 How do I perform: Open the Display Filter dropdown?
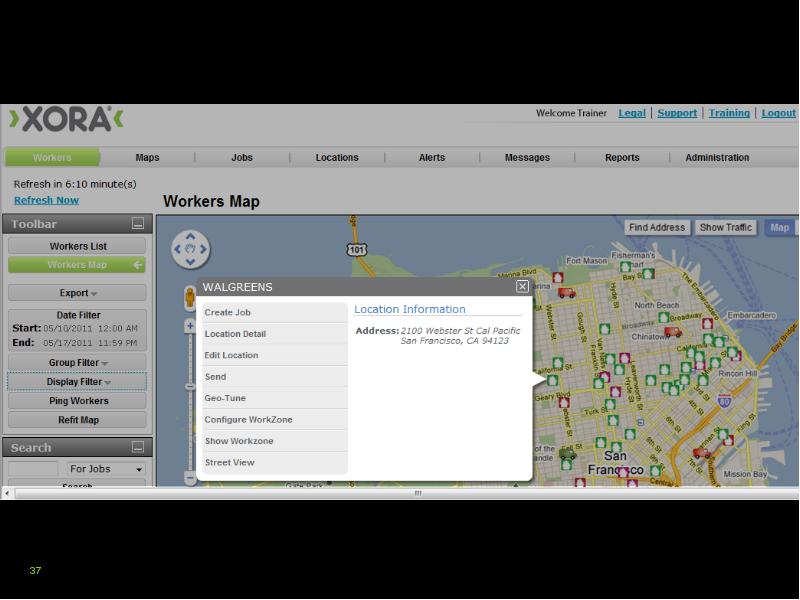point(77,382)
